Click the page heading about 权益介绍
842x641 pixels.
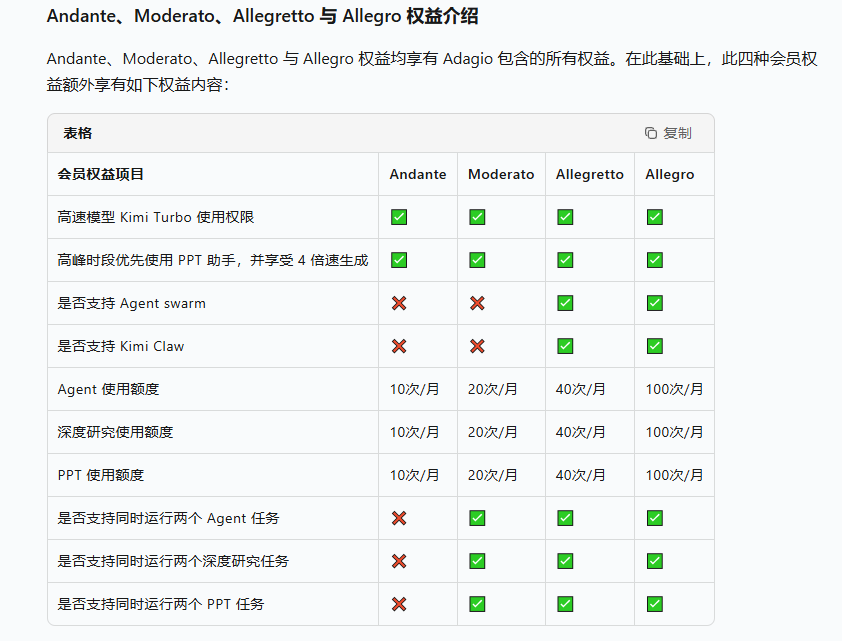tap(262, 17)
